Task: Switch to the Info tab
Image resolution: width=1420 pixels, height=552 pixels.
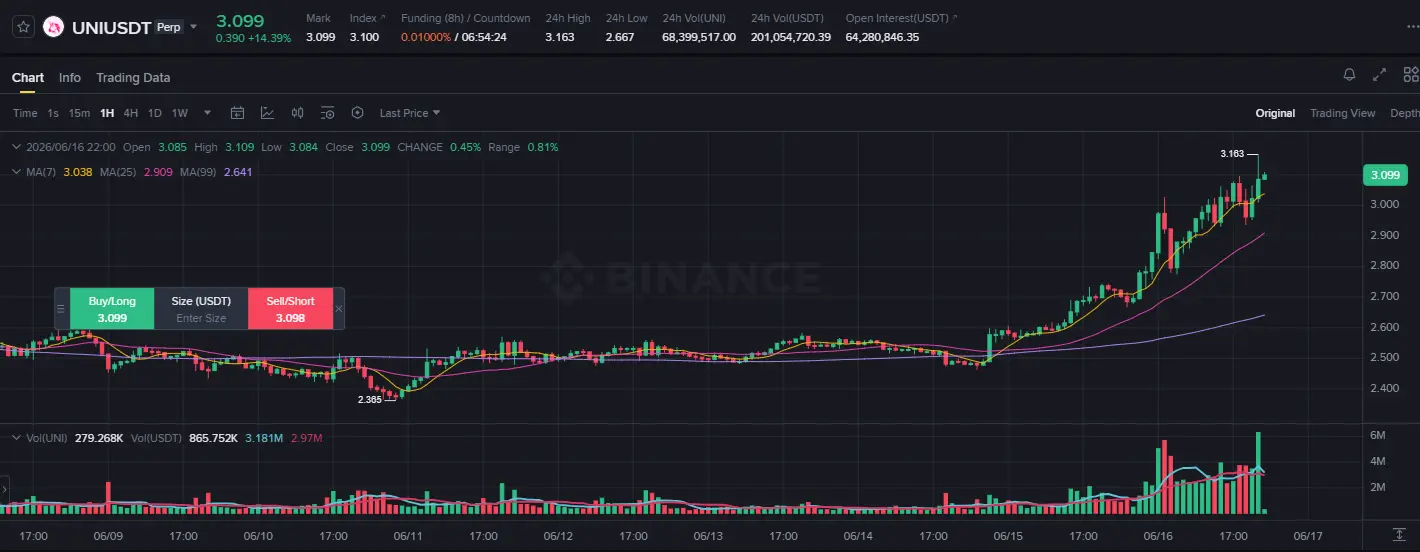Action: 70,78
